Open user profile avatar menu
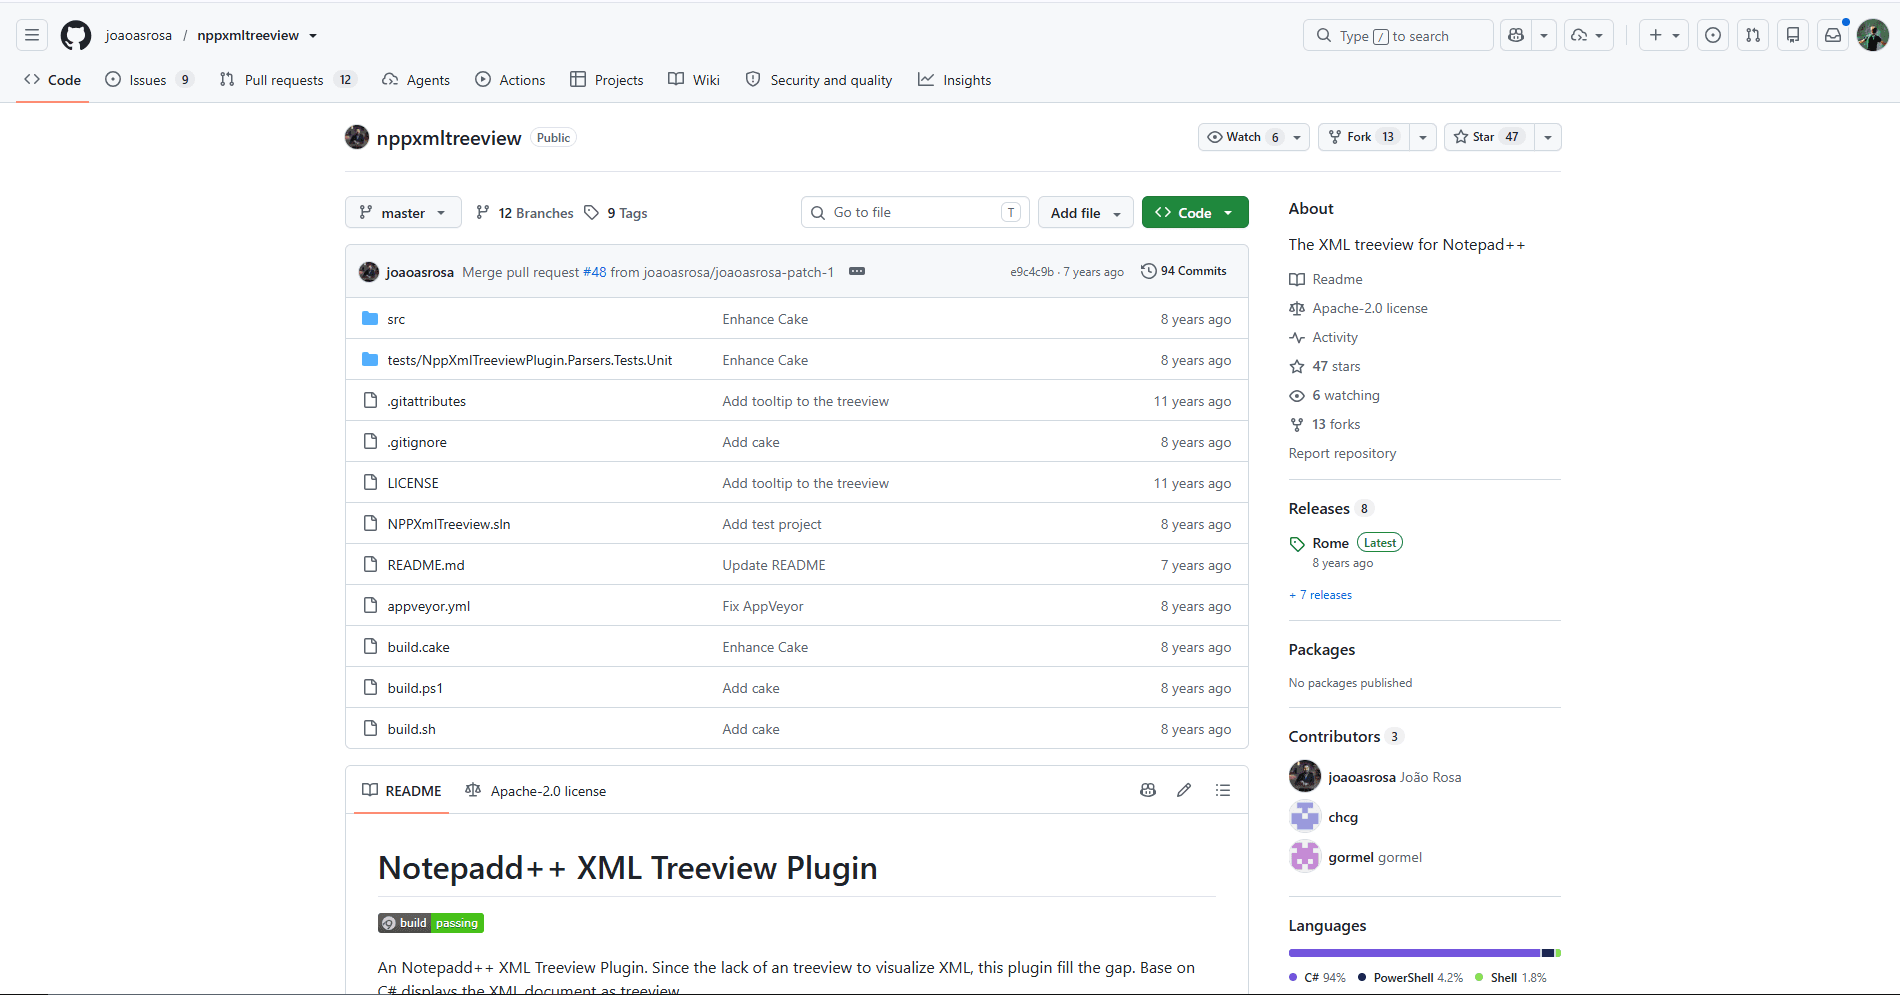This screenshot has height=995, width=1900. (1873, 35)
